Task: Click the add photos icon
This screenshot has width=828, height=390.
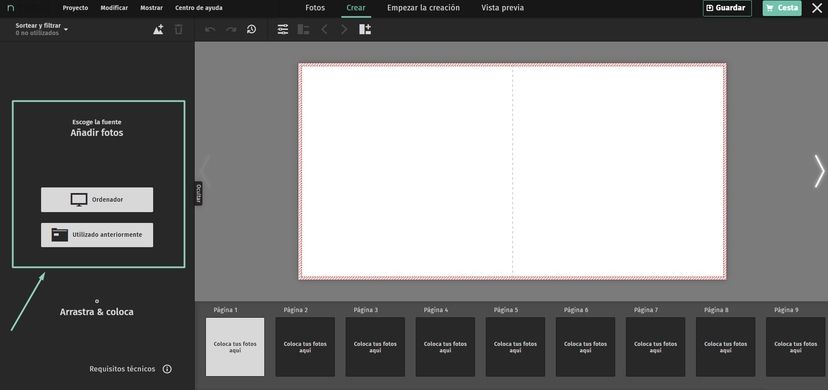Action: coord(158,30)
